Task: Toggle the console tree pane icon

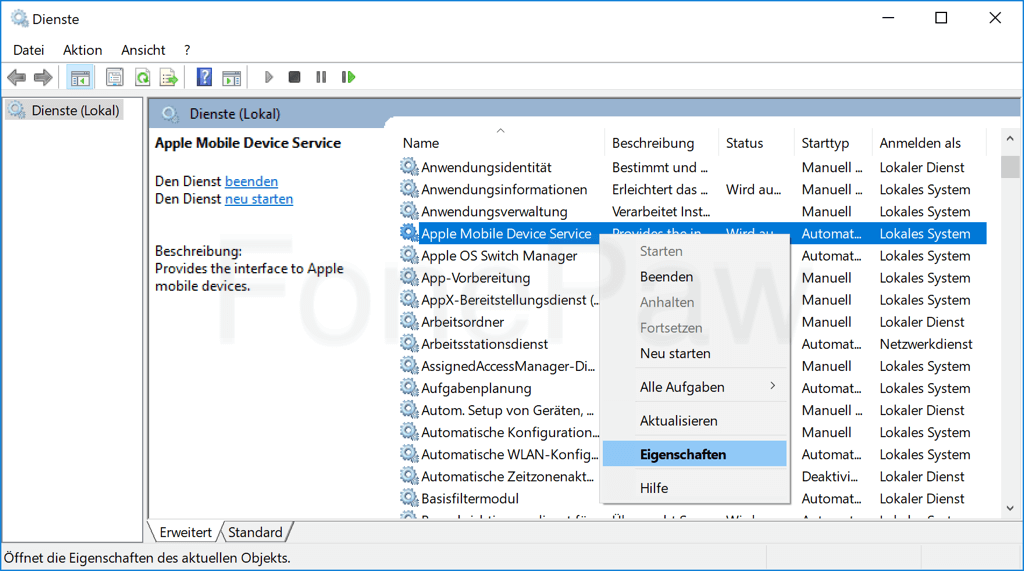Action: pyautogui.click(x=80, y=78)
